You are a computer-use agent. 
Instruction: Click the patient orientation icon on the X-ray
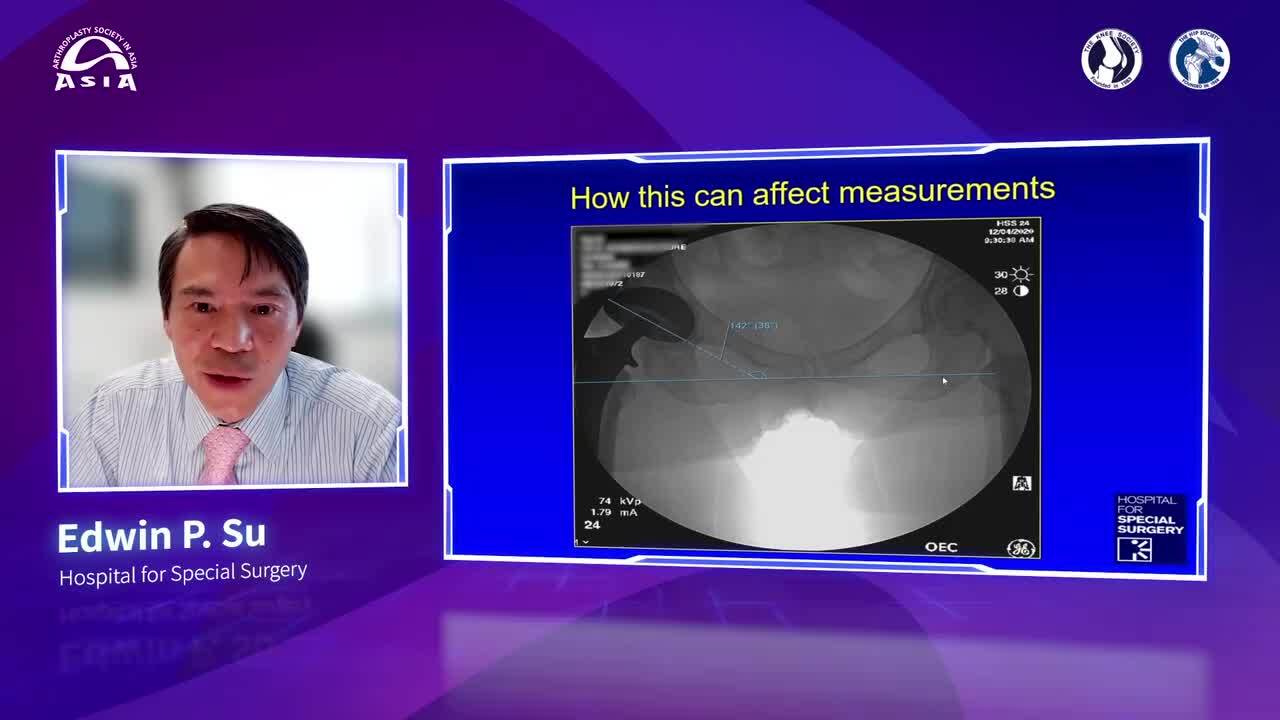[1021, 483]
